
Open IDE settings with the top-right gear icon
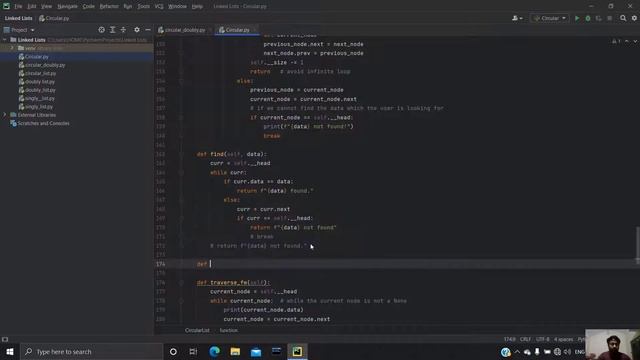pos(634,18)
